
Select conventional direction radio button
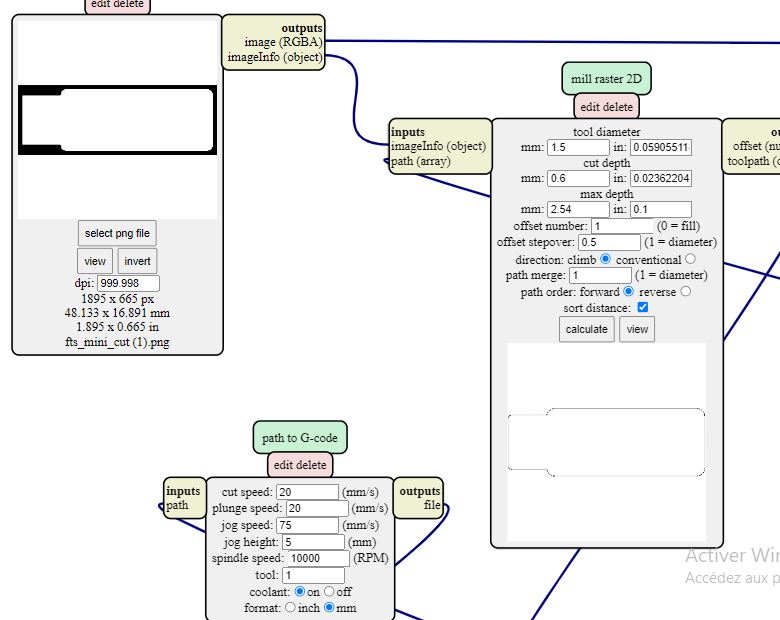click(690, 259)
